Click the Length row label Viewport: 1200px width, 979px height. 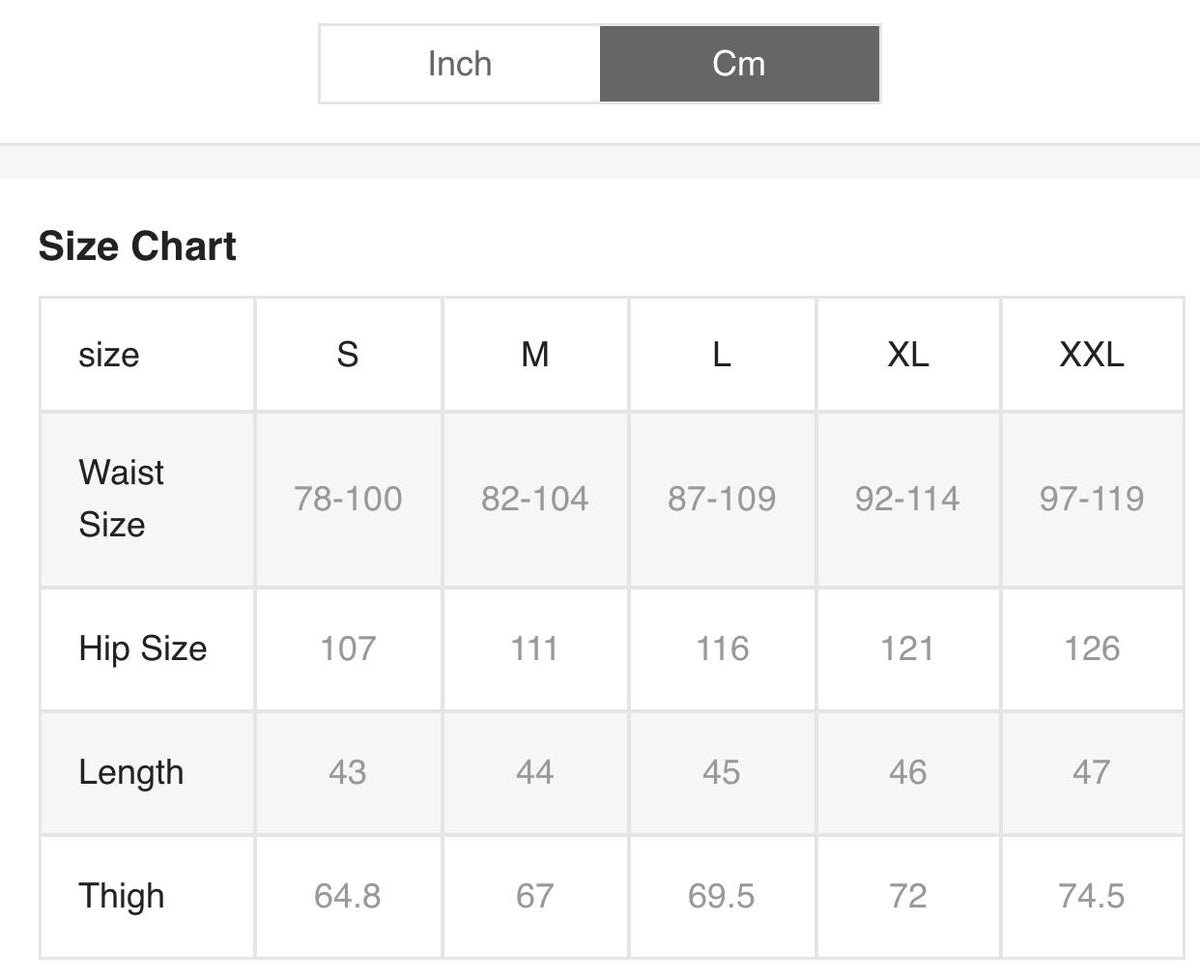[131, 772]
